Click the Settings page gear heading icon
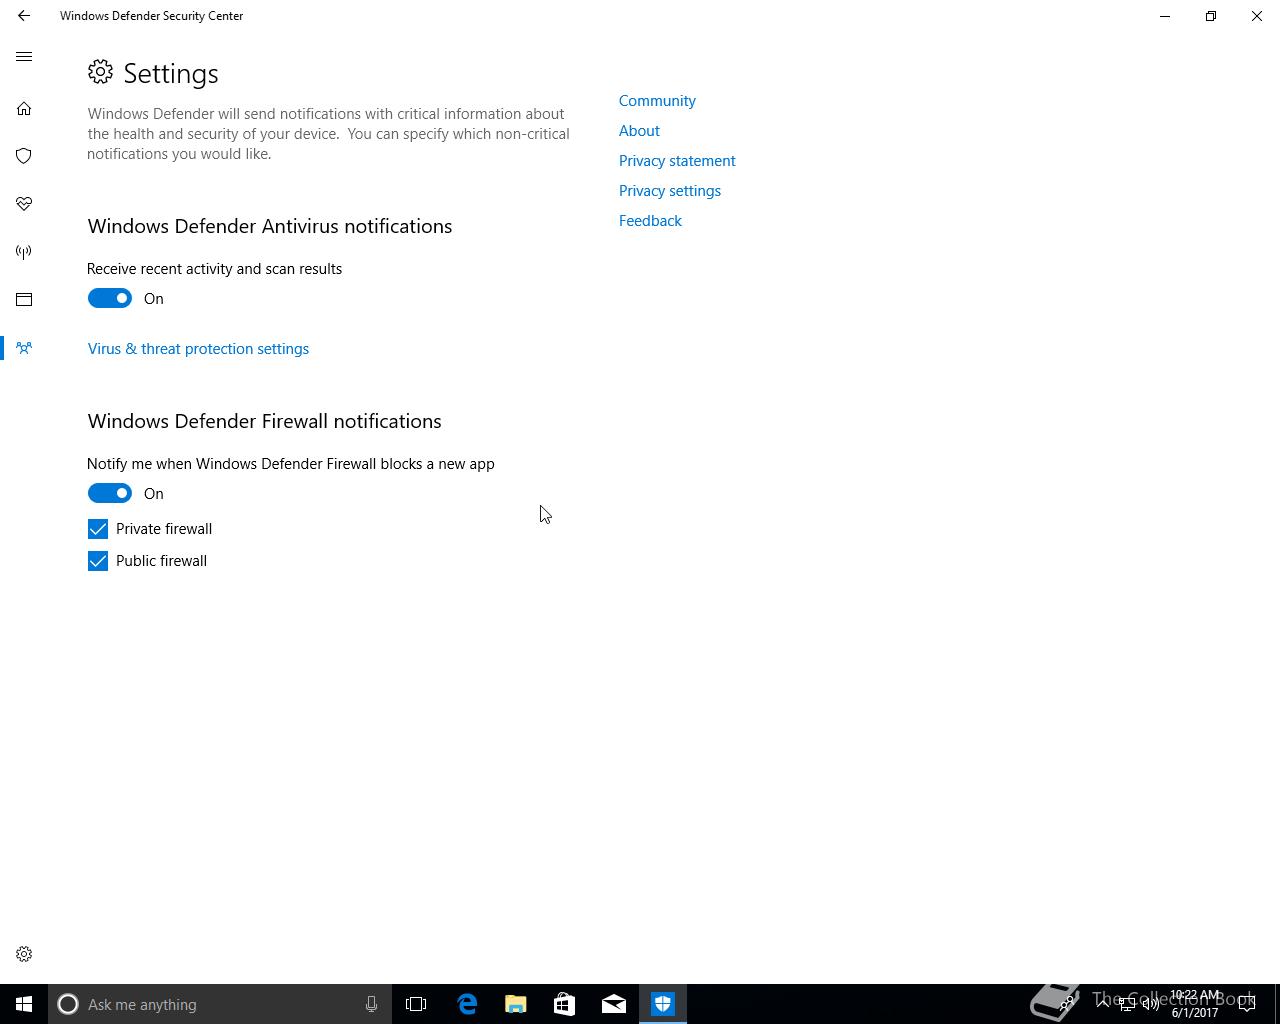Screen dimensions: 1280x1024 pos(100,72)
